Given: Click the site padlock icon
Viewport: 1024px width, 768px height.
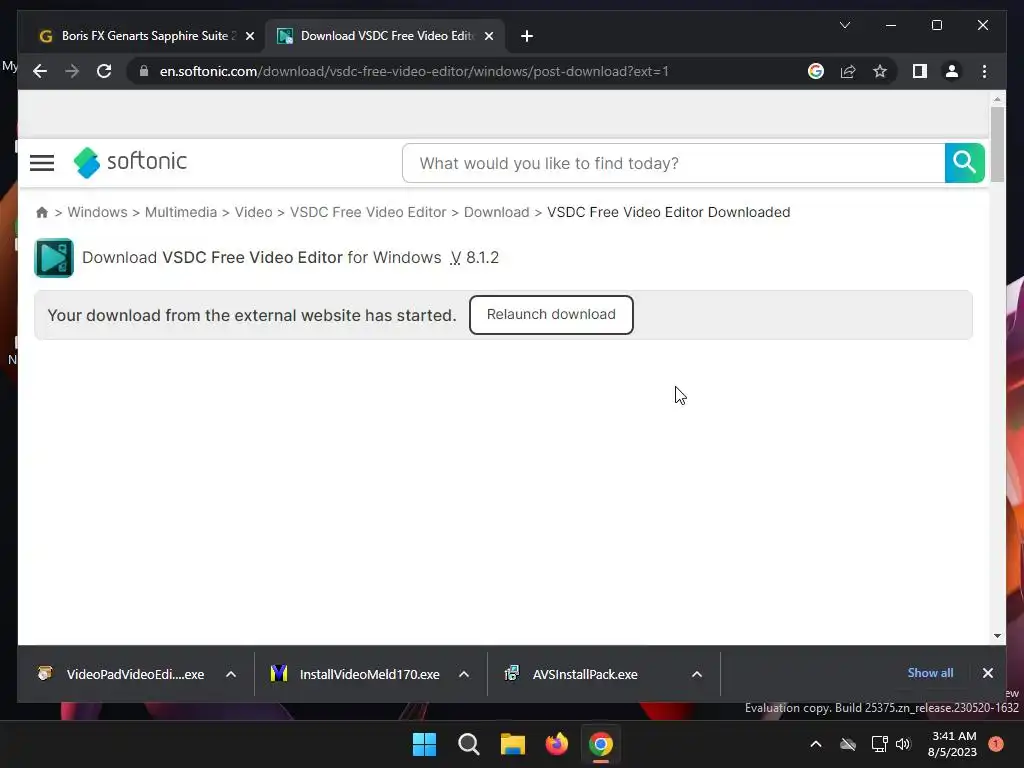Looking at the screenshot, I should click(x=144, y=71).
